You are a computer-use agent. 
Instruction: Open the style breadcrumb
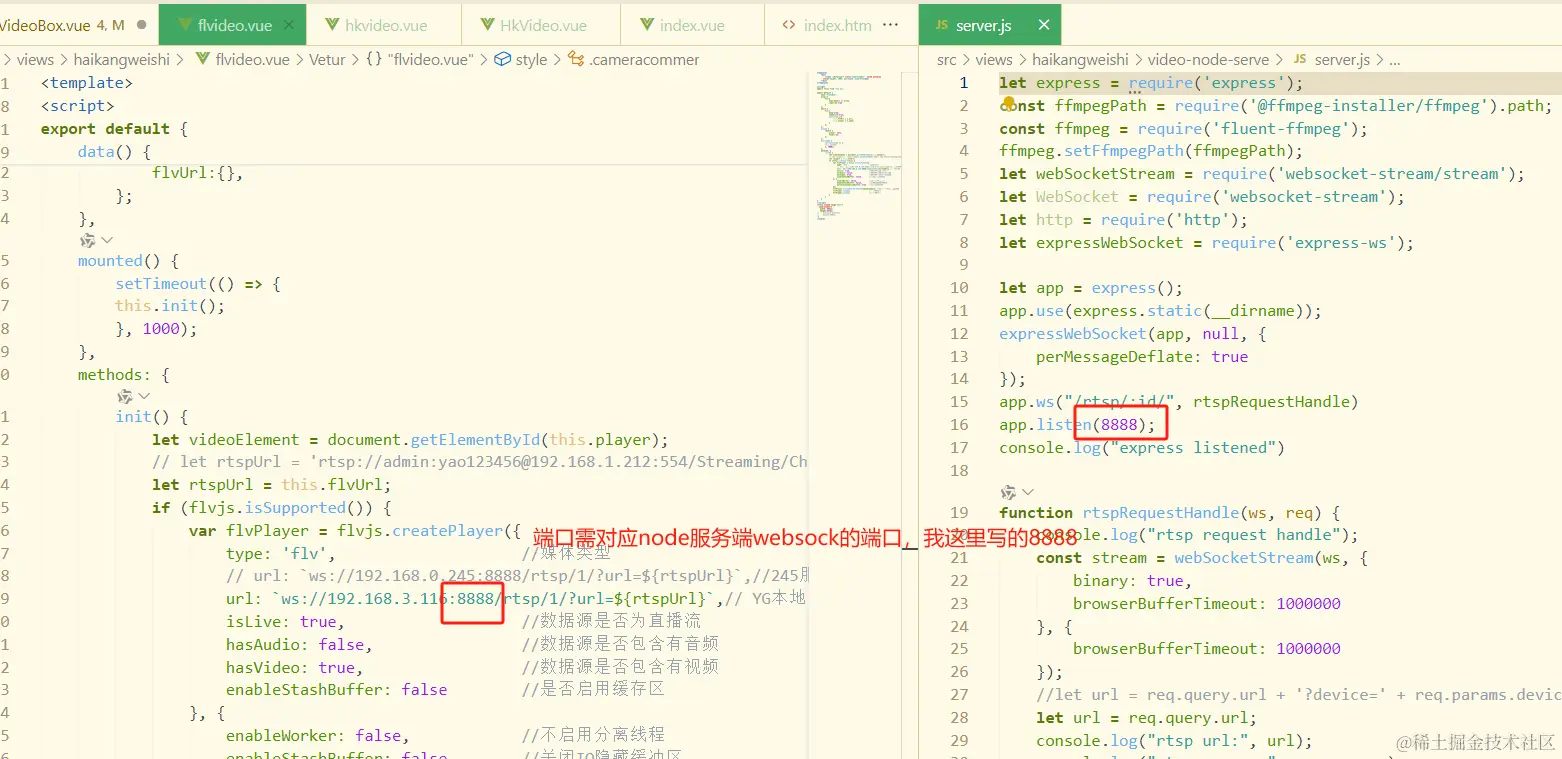click(521, 60)
